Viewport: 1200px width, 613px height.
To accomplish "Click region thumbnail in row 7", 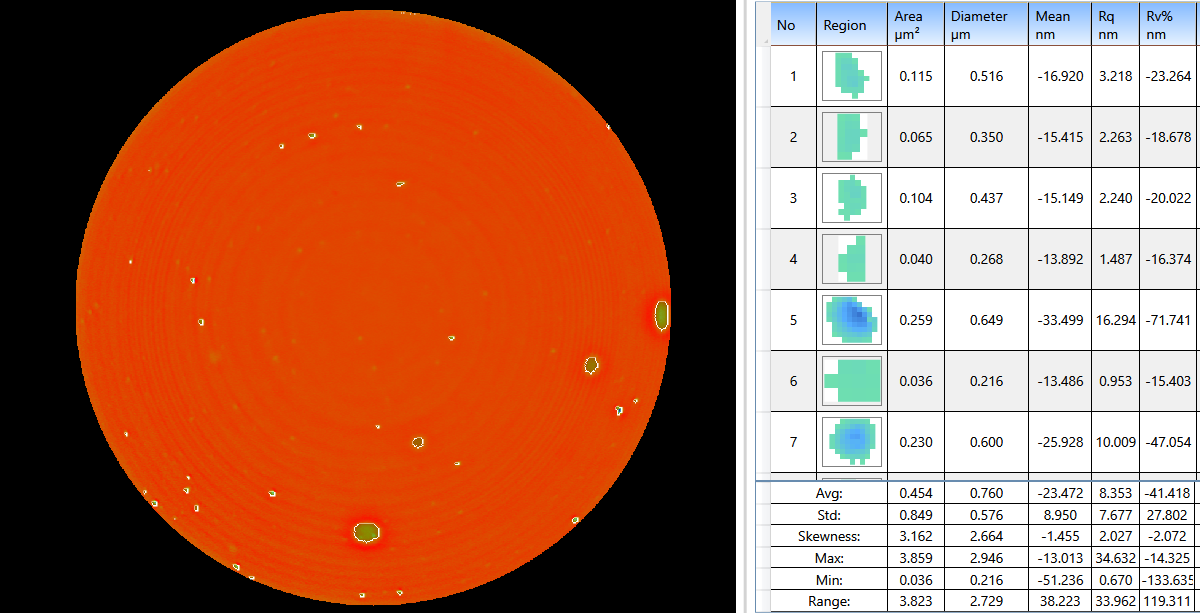I will [x=851, y=442].
